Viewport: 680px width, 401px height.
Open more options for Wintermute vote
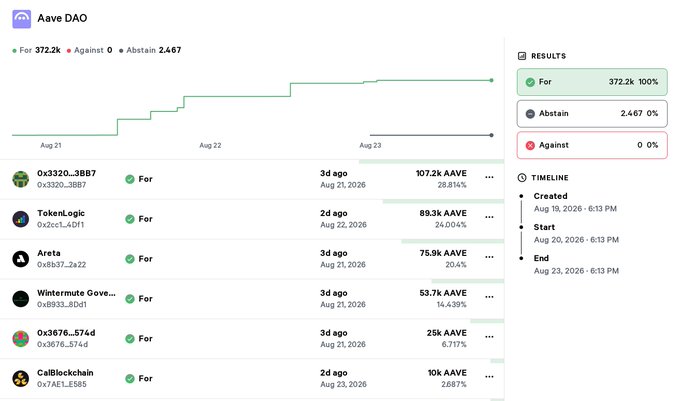(x=489, y=297)
